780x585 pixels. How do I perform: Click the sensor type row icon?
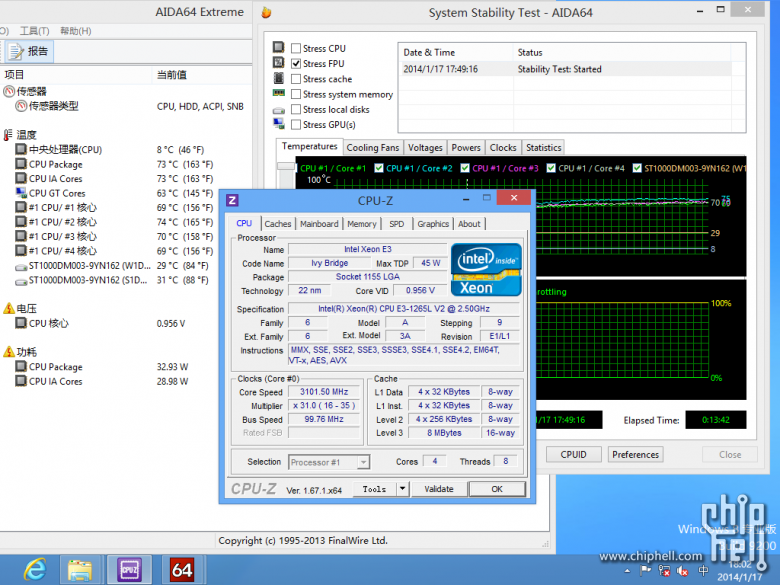tap(21, 106)
